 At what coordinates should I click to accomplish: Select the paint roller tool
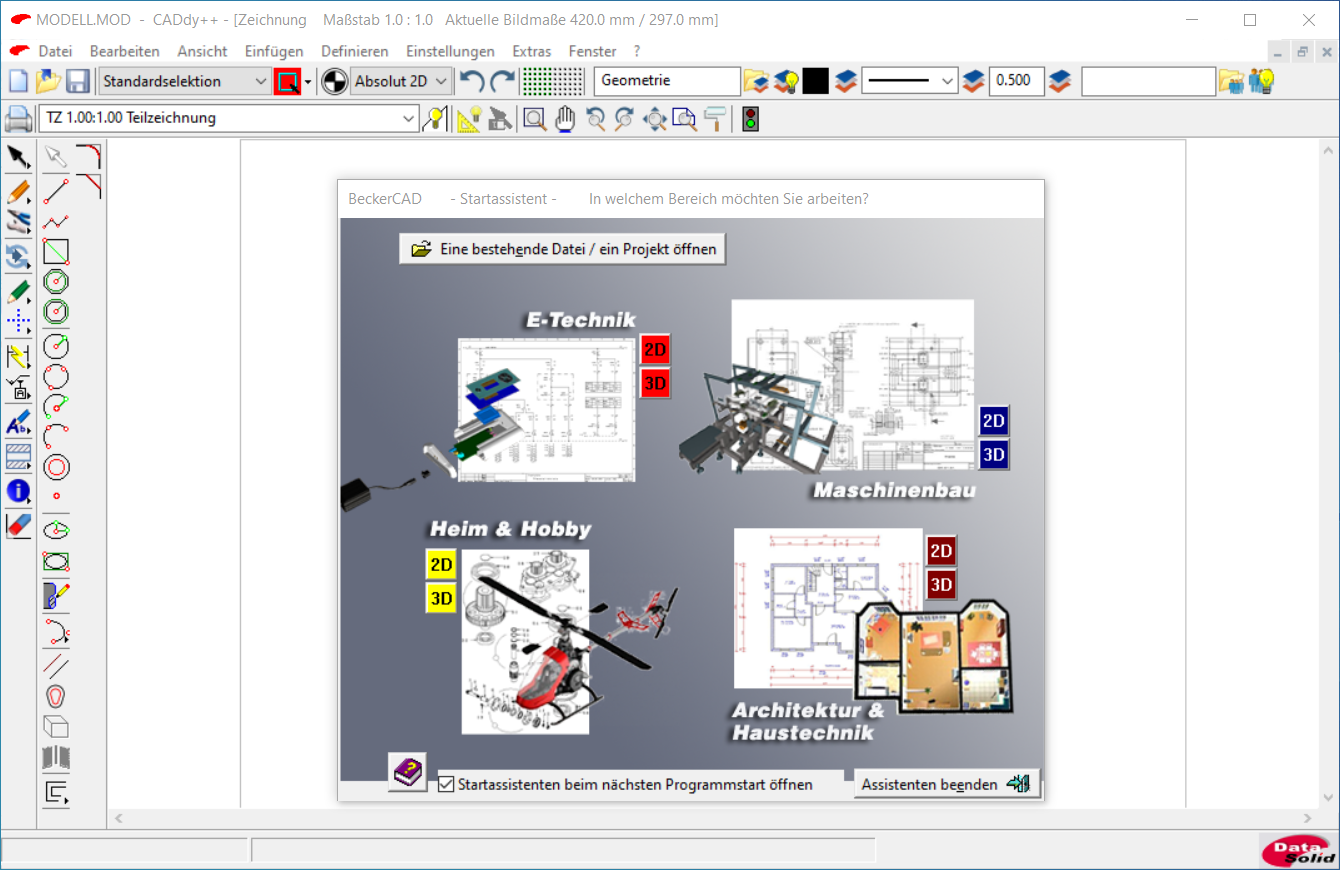click(715, 119)
